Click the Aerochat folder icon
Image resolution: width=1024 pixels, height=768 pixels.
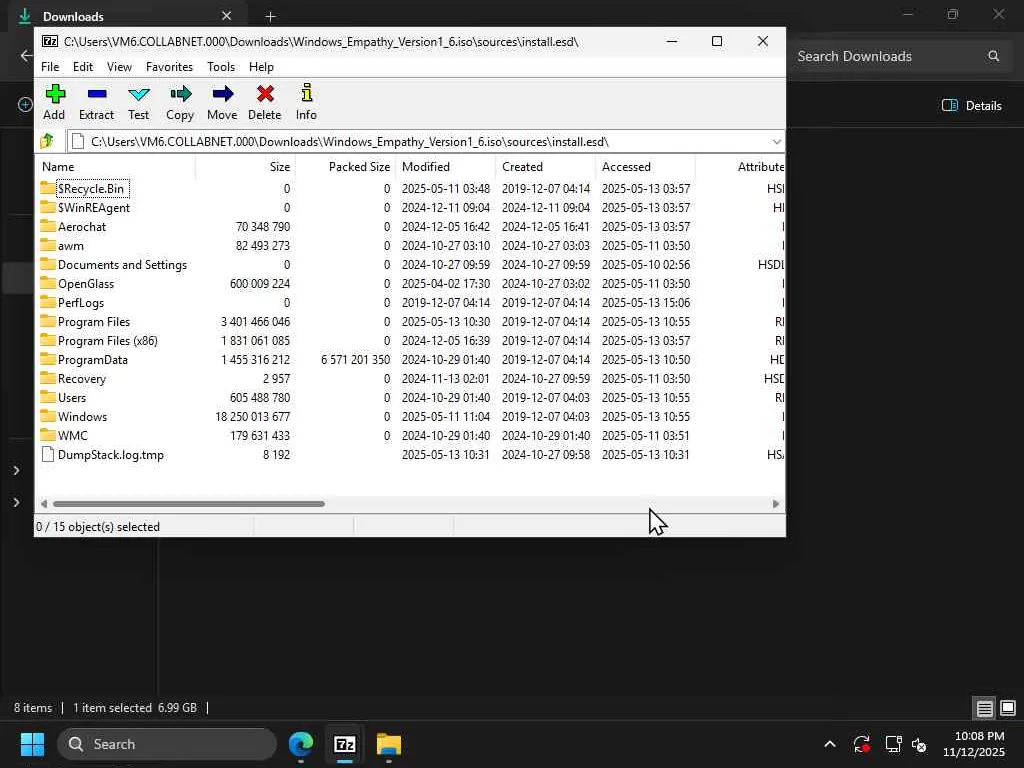click(x=48, y=226)
